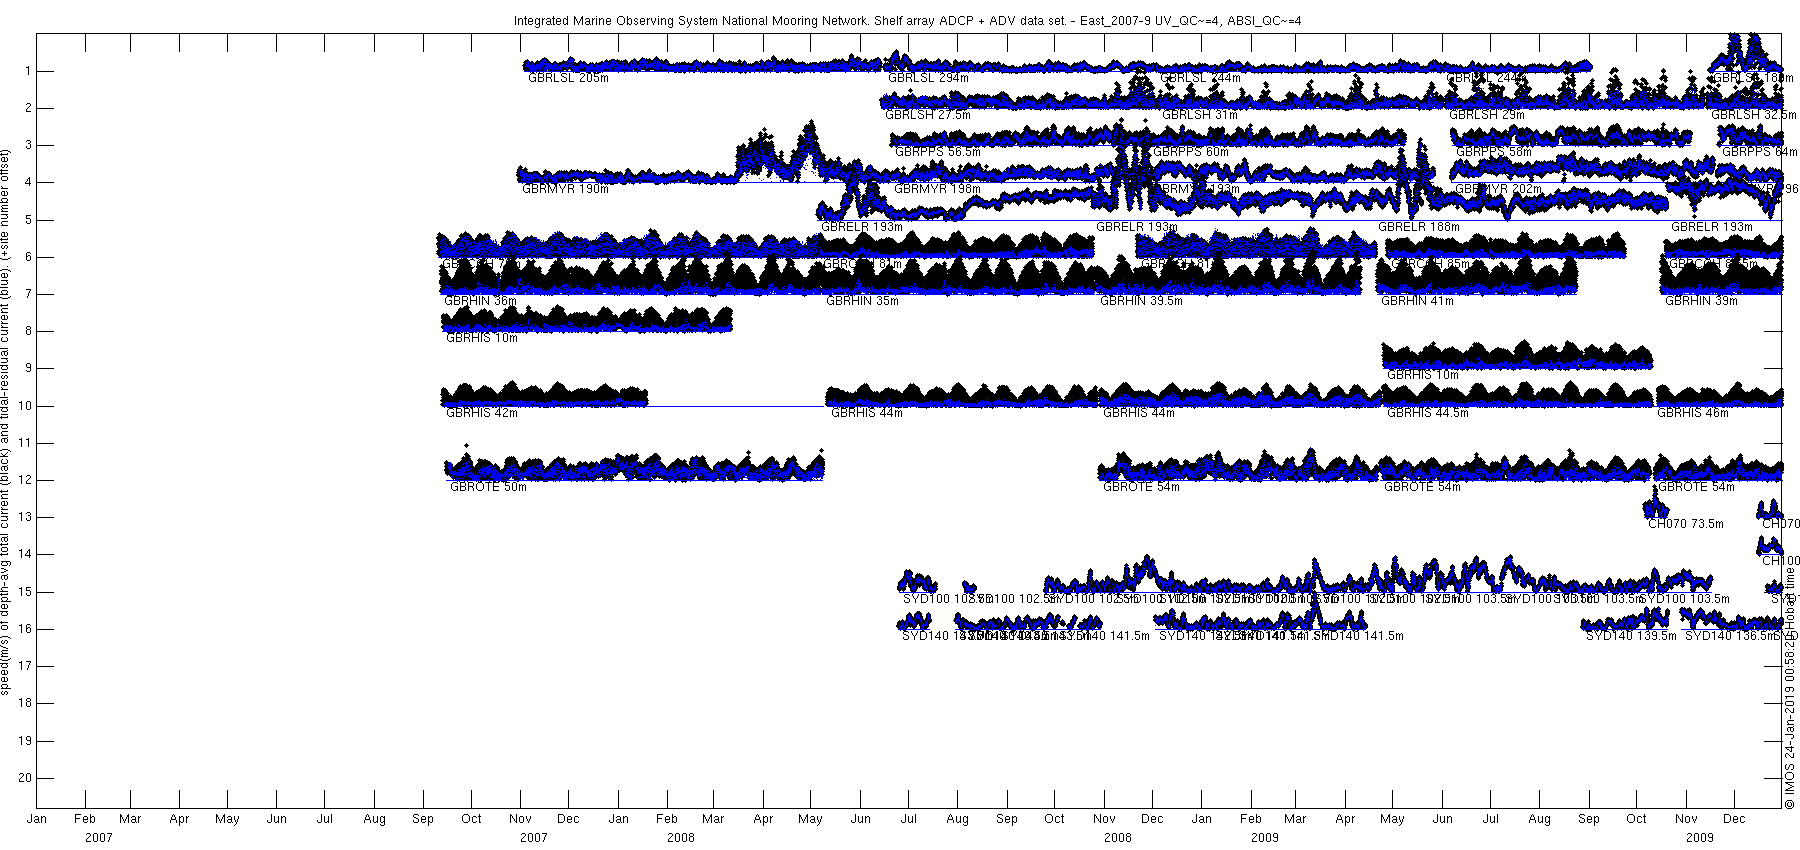Pick the GBRMYR 190m label
Screen dimensions: 1800x850
click(565, 188)
